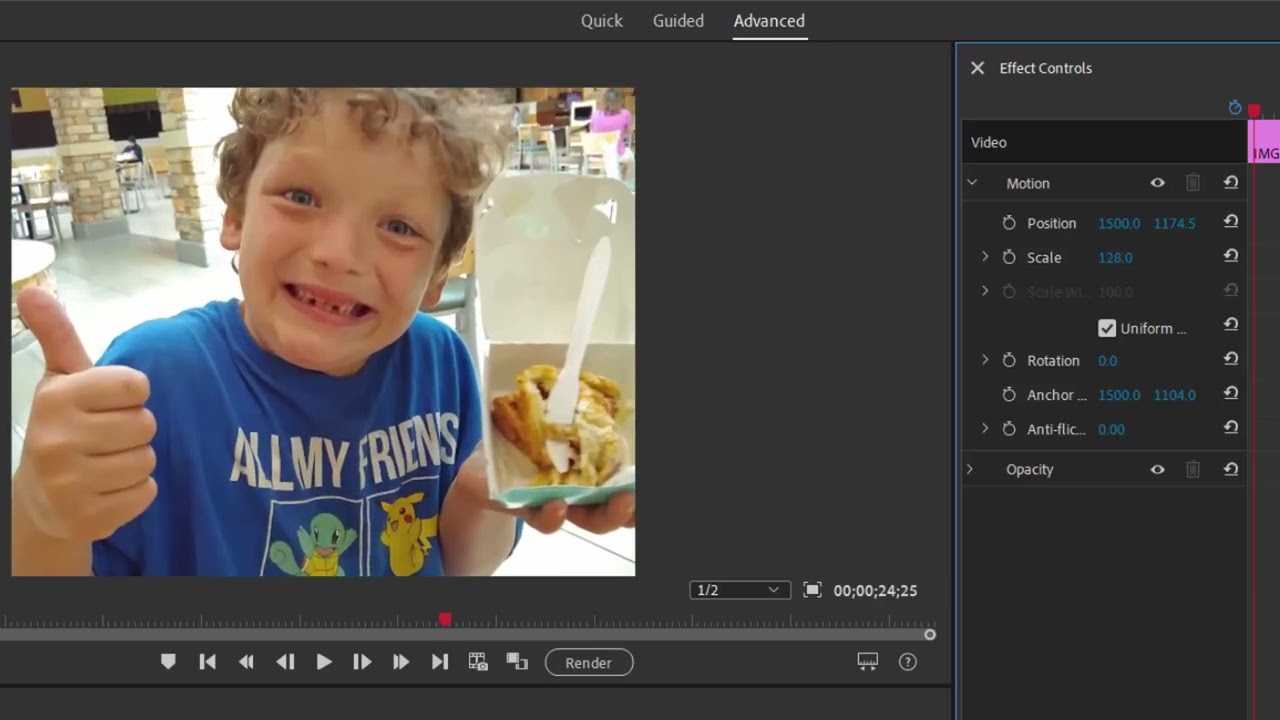Click the pink IMG clip in effect timeline
Image resolution: width=1280 pixels, height=720 pixels.
1265,142
